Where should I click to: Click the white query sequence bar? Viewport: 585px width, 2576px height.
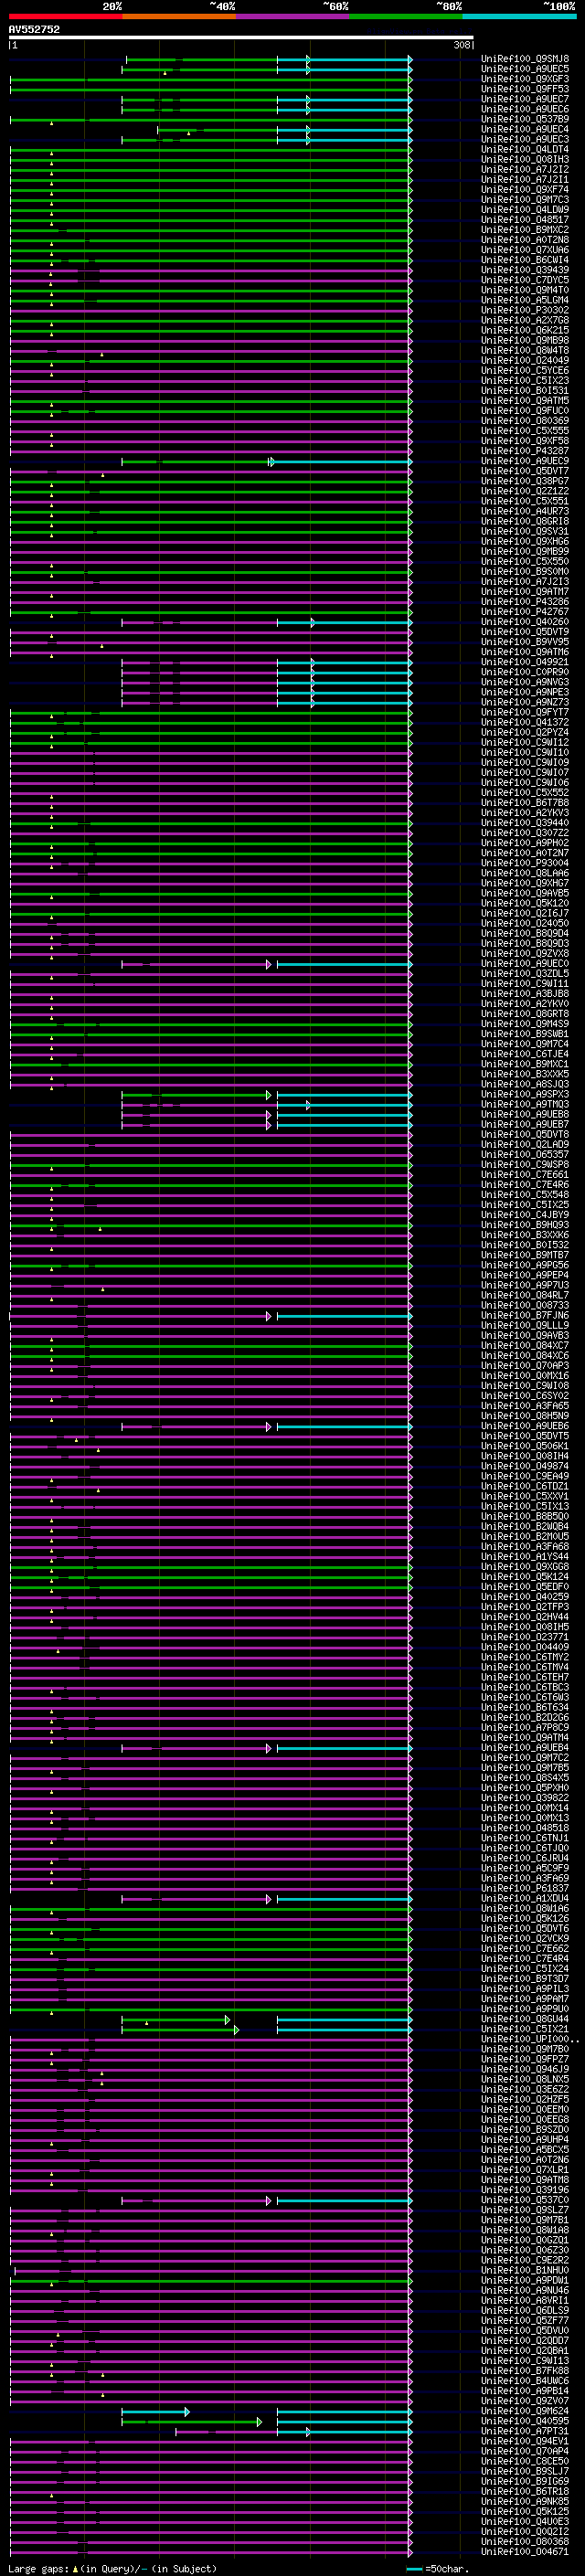click(x=241, y=37)
